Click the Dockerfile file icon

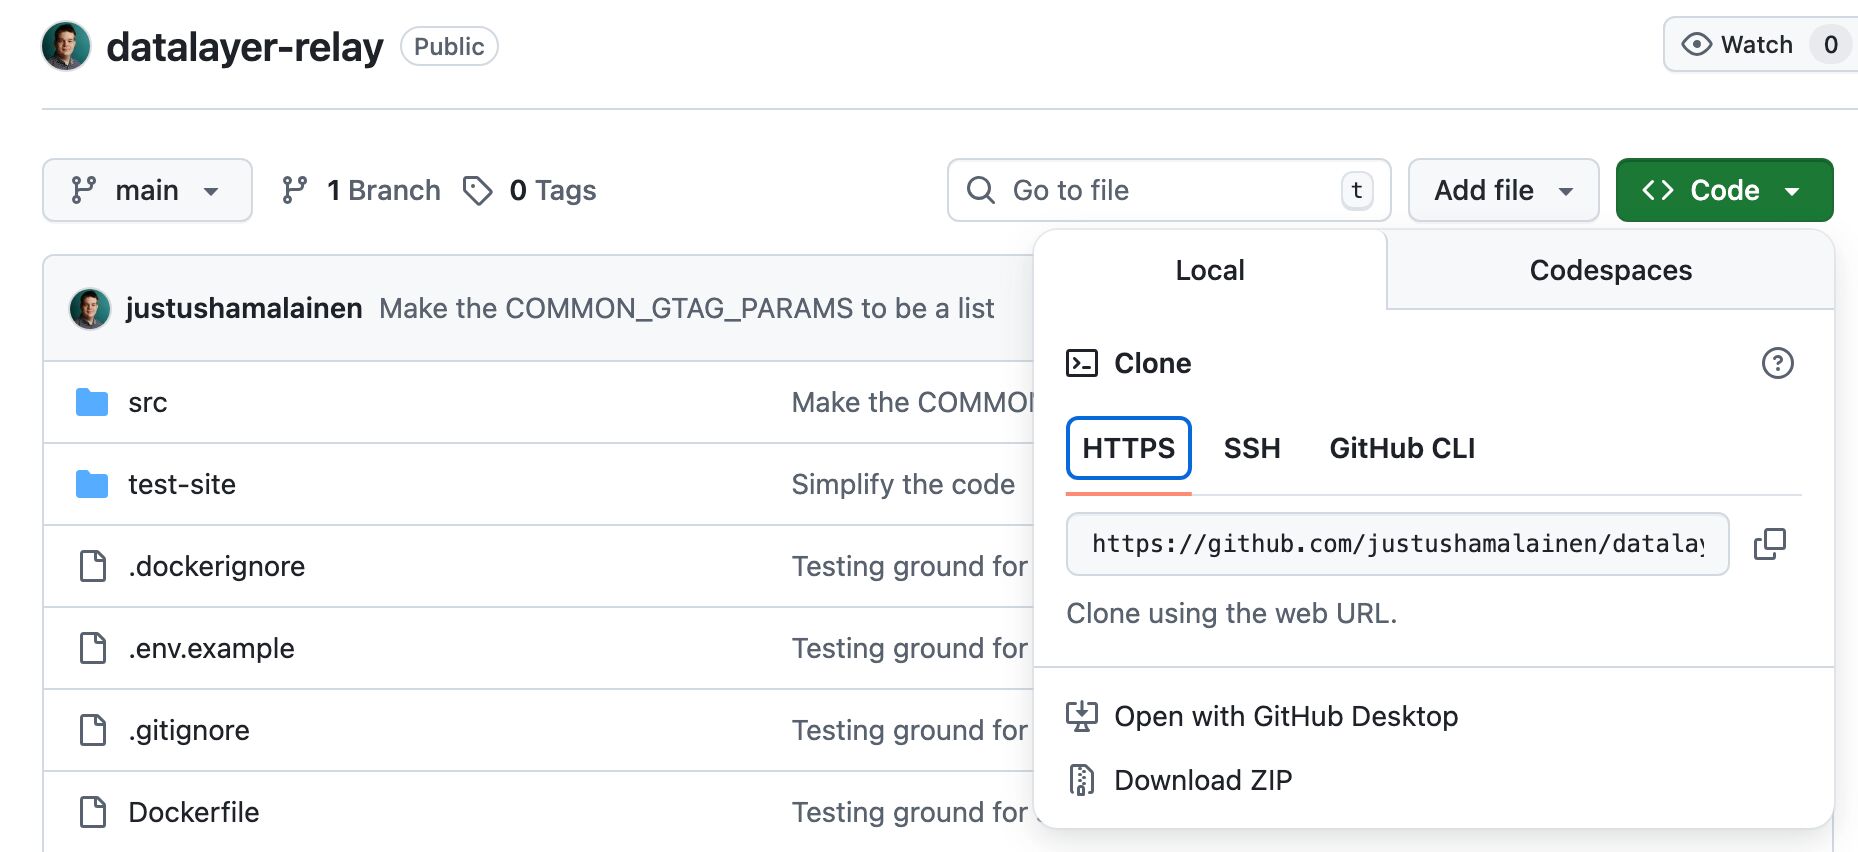point(93,812)
